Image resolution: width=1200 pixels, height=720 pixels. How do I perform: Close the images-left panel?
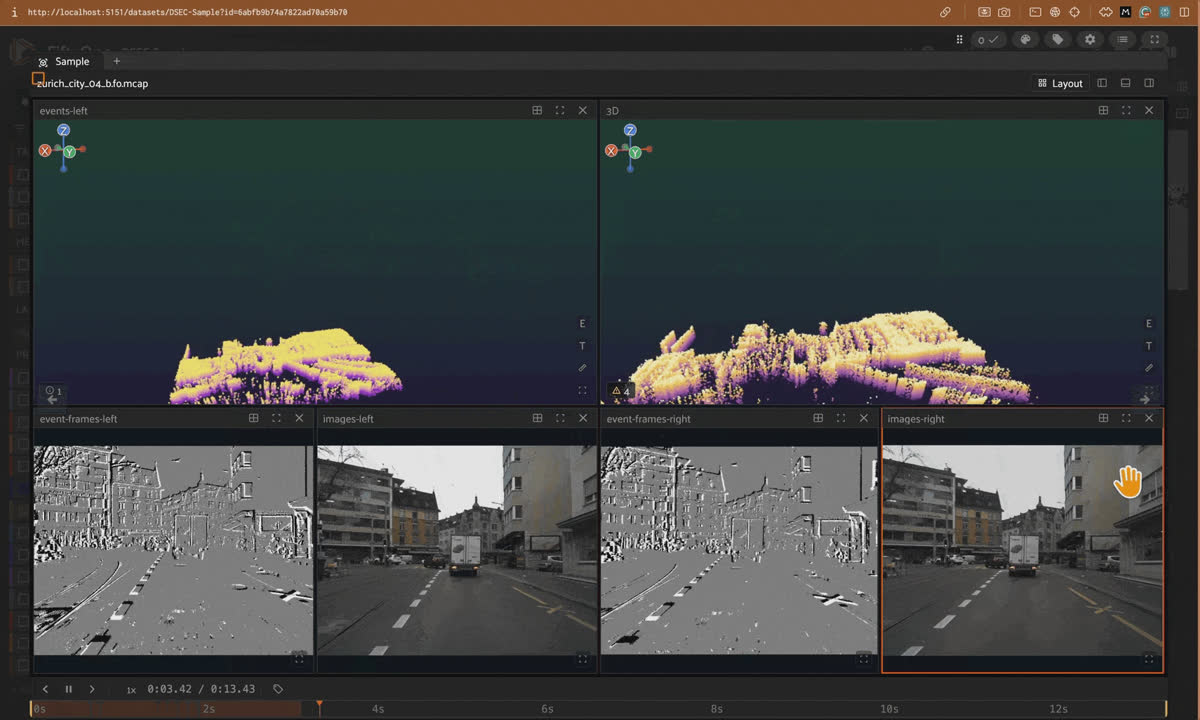[x=583, y=418]
